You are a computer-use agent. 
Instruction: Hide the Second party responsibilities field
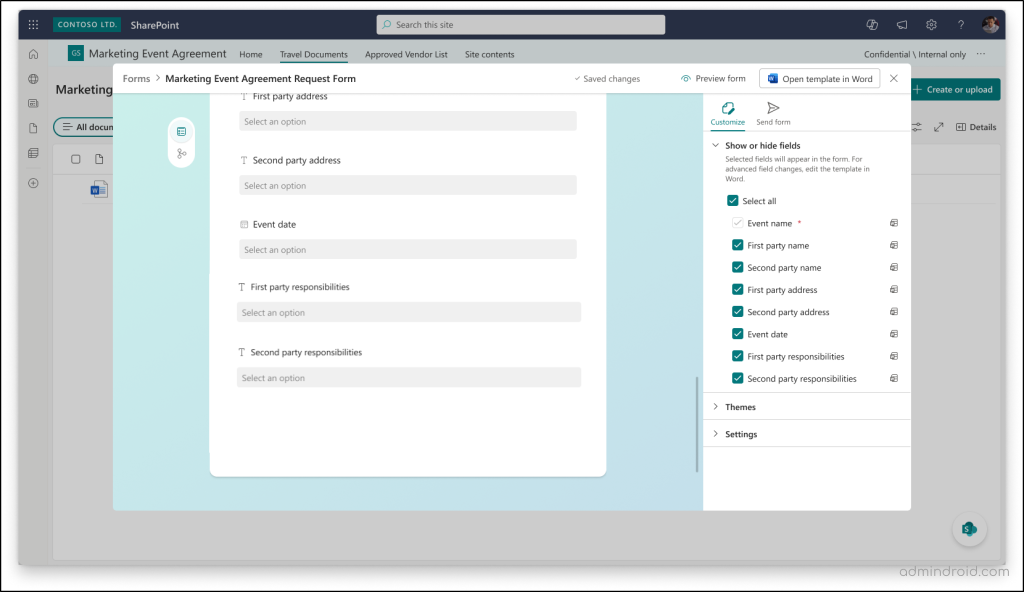pos(737,378)
